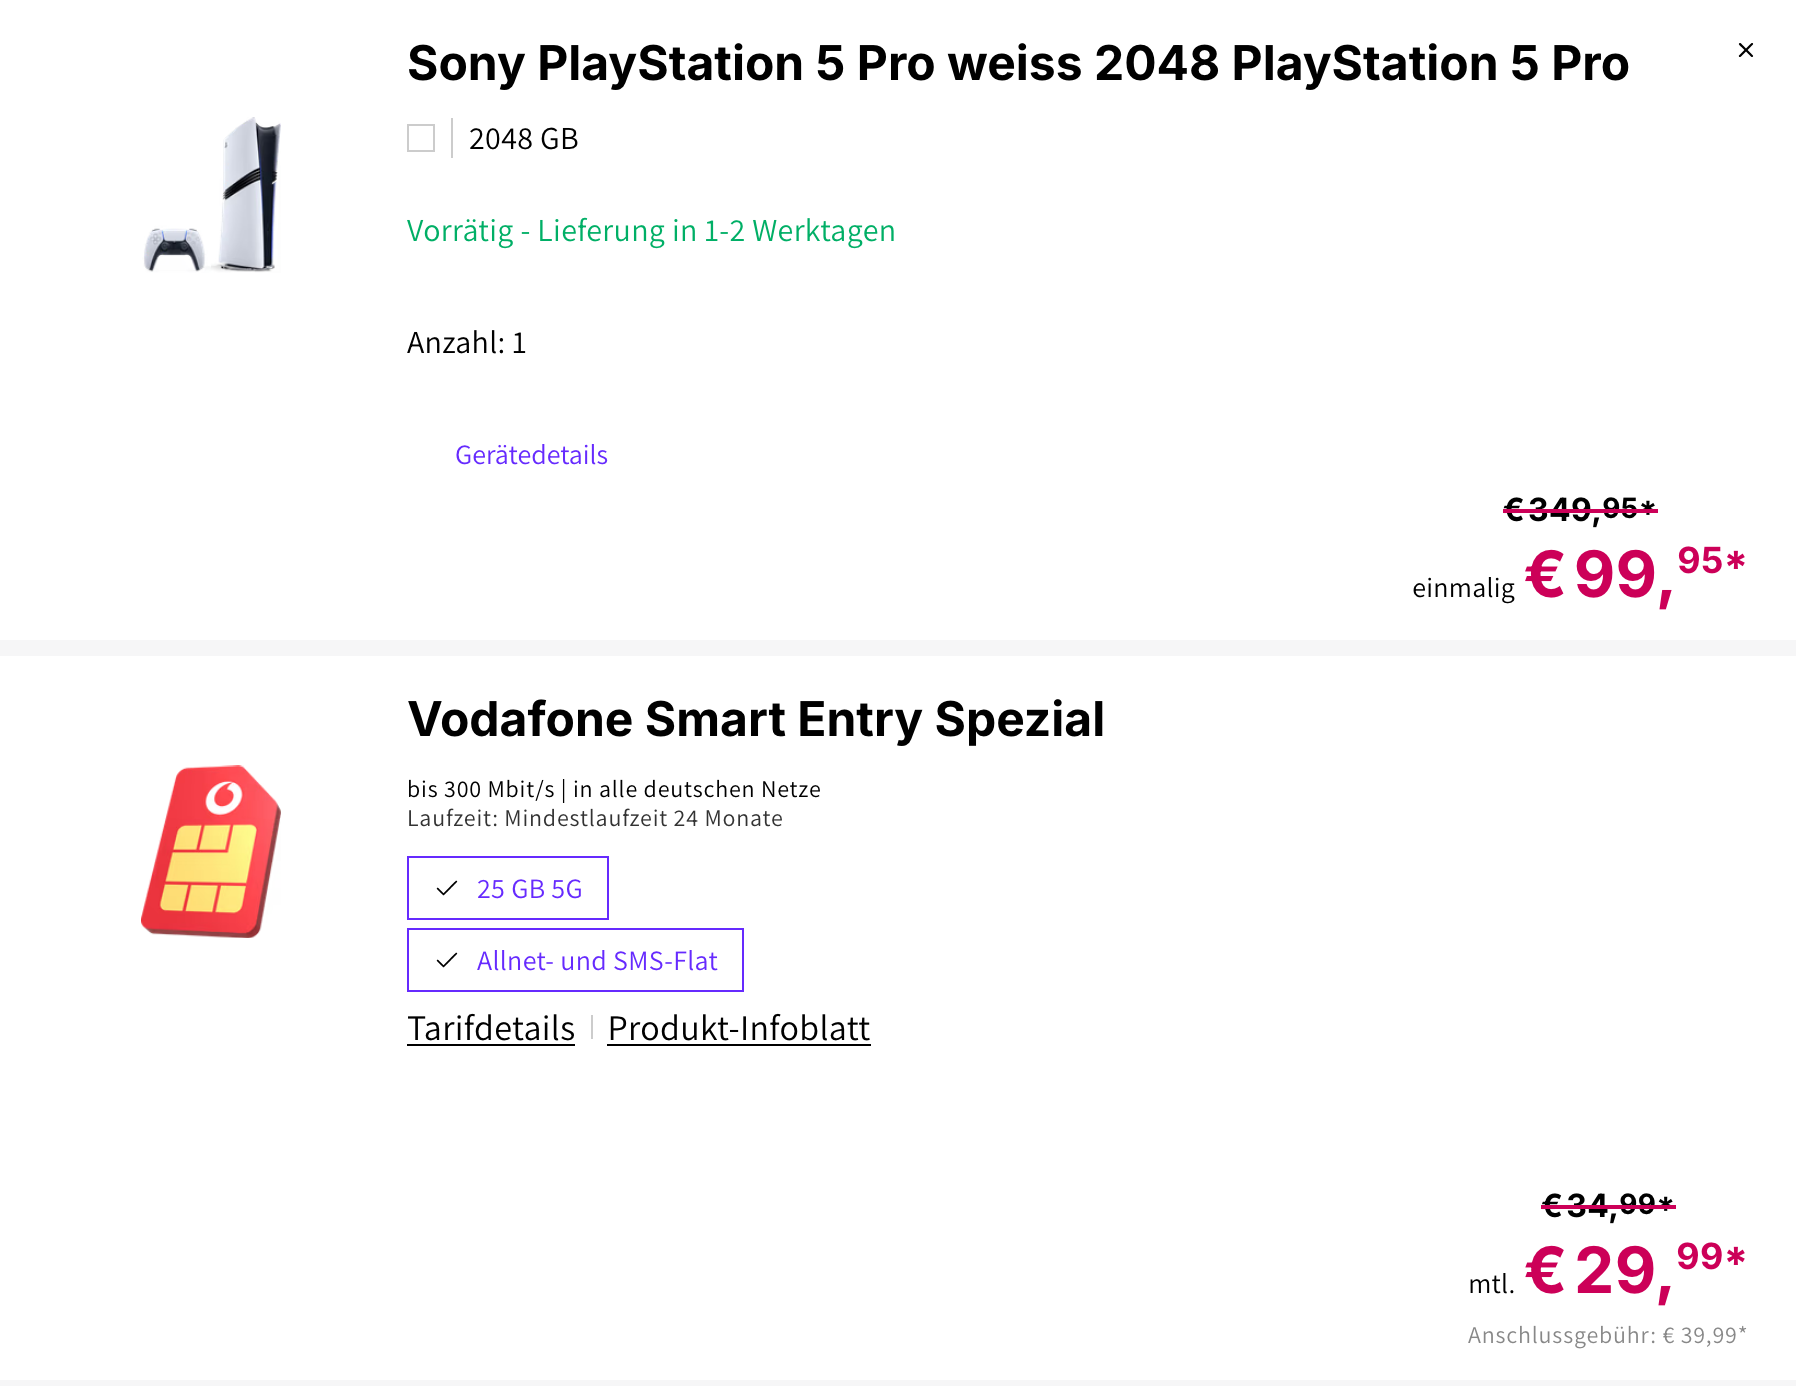Screen dimensions: 1796x1386
Task: Click the Vorrätig delivery availability text
Action: [x=651, y=231]
